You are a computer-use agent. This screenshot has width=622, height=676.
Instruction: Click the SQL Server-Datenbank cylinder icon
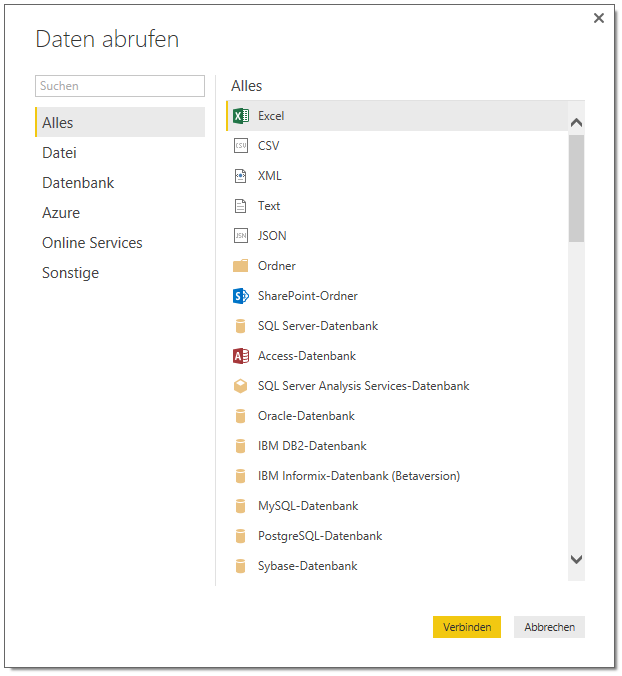[241, 326]
